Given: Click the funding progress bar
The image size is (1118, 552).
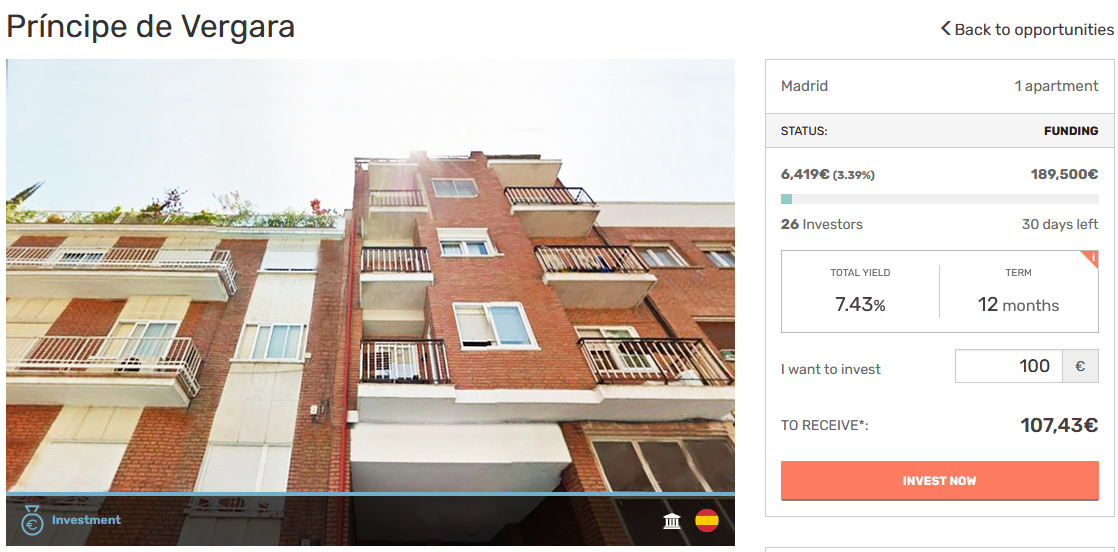Looking at the screenshot, I should pyautogui.click(x=940, y=199).
